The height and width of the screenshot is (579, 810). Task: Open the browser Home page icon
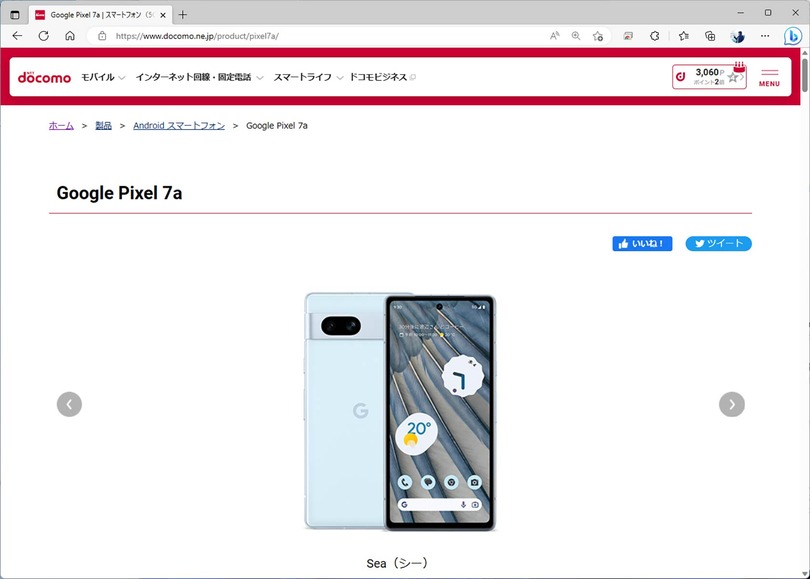point(70,35)
